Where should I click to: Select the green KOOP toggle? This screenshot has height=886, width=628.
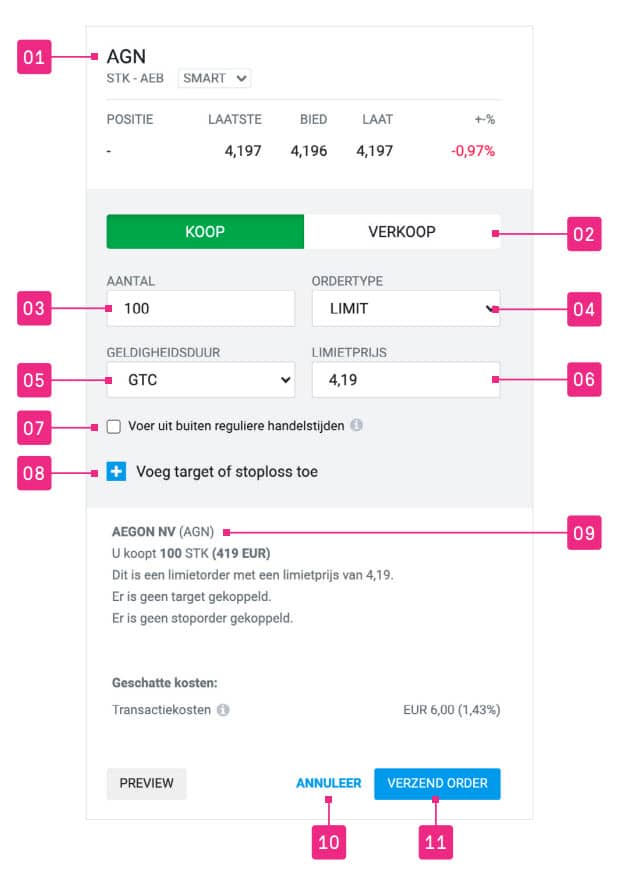click(205, 232)
